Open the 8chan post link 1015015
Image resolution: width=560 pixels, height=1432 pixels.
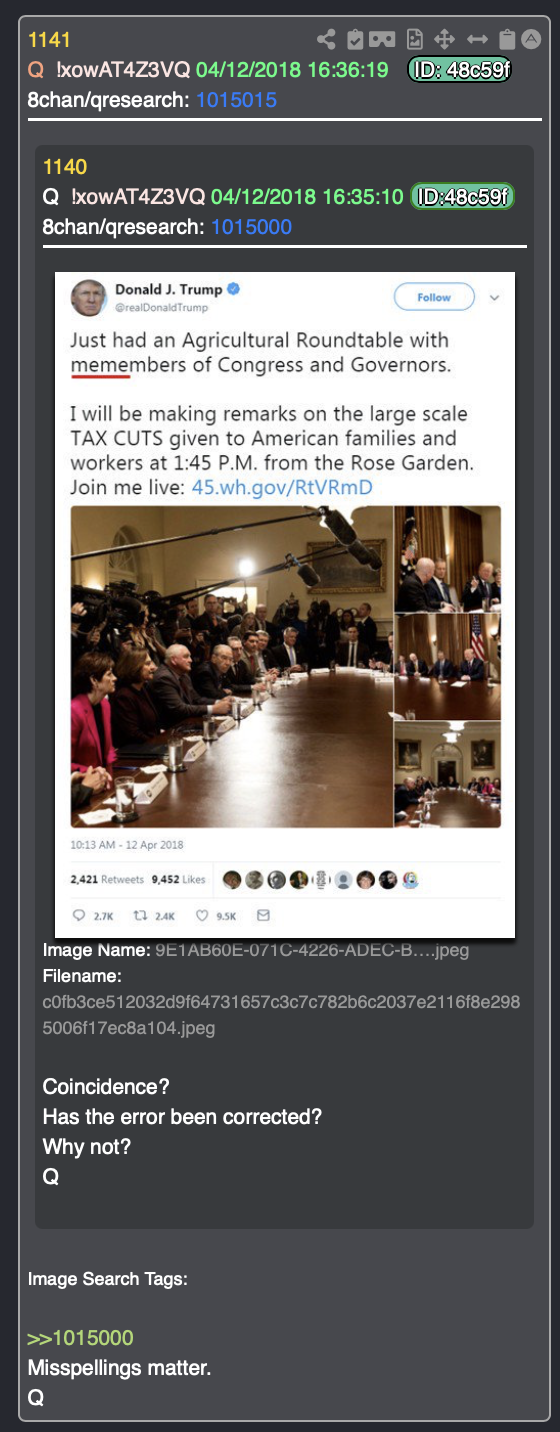click(x=237, y=100)
